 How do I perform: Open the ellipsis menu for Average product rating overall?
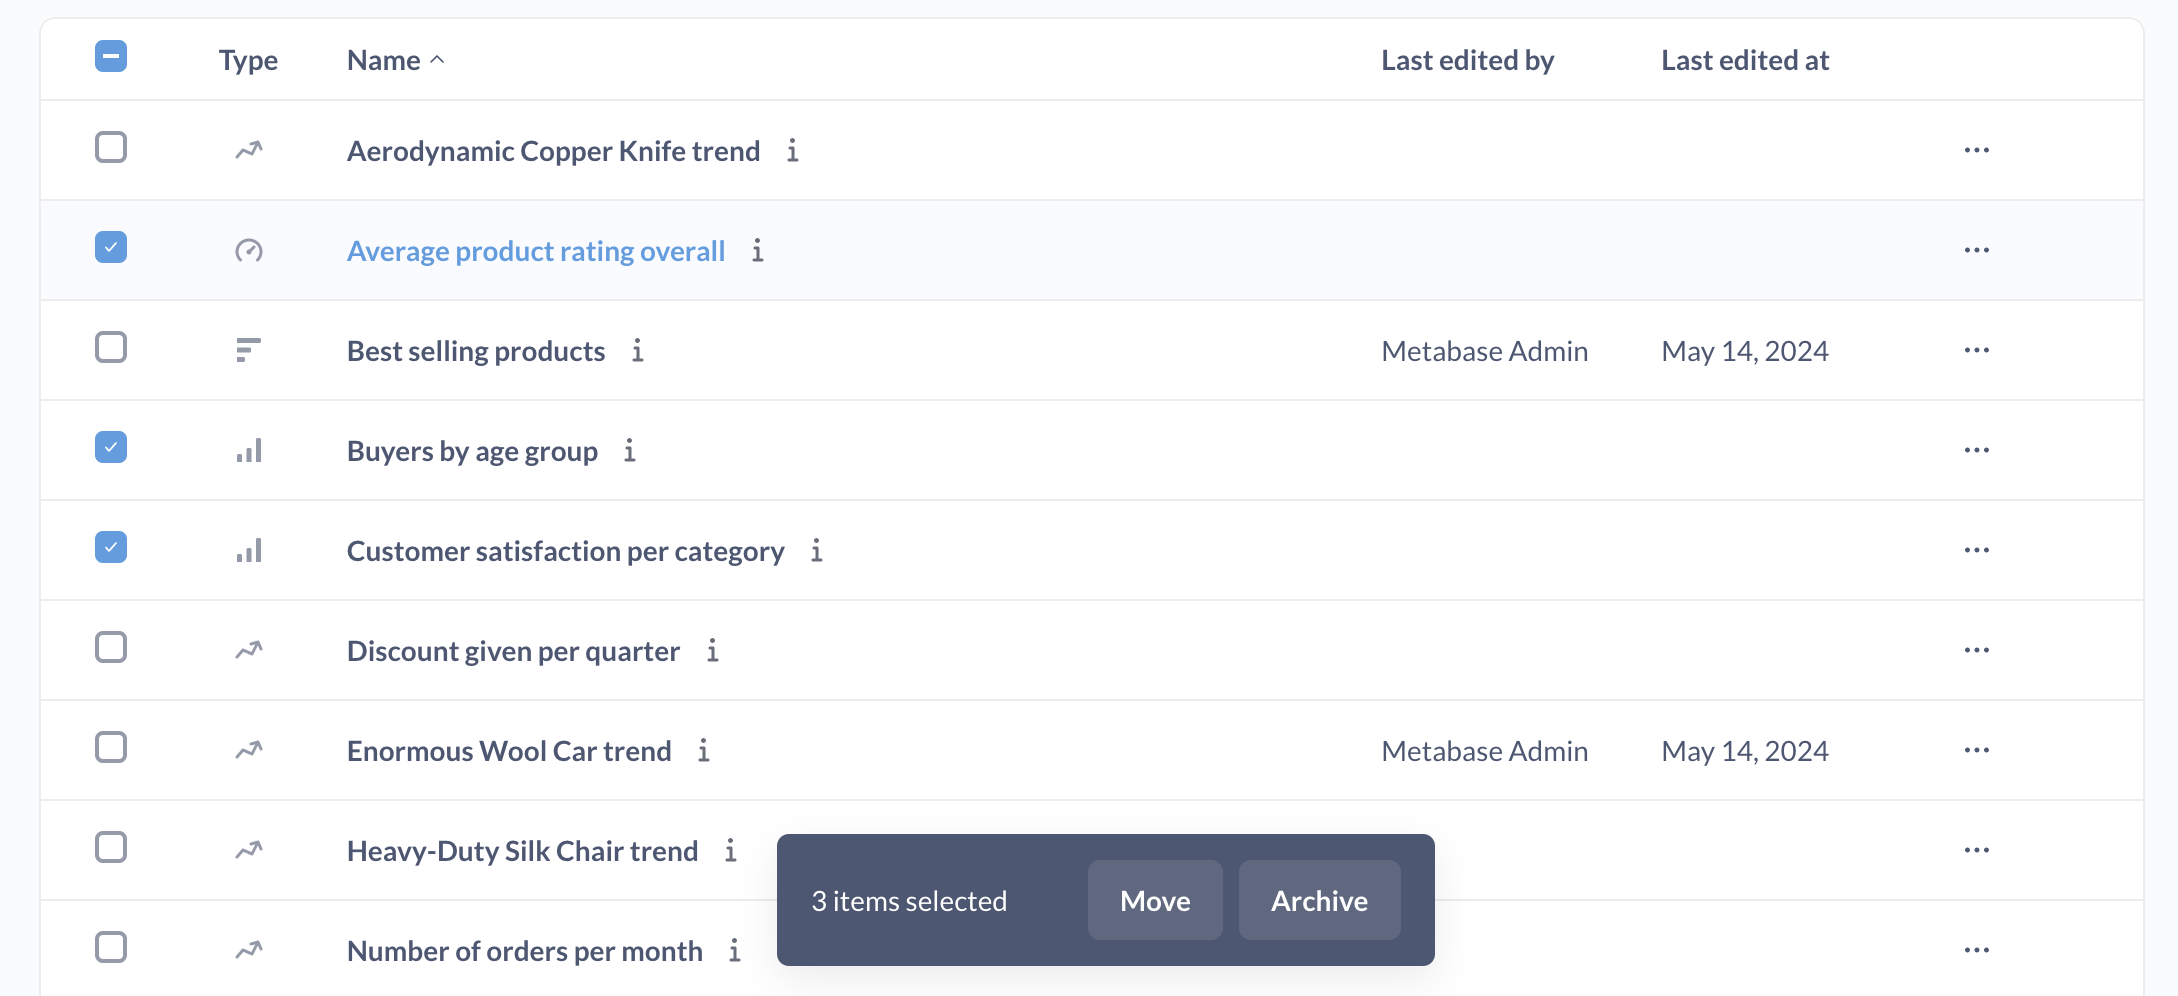[1976, 250]
